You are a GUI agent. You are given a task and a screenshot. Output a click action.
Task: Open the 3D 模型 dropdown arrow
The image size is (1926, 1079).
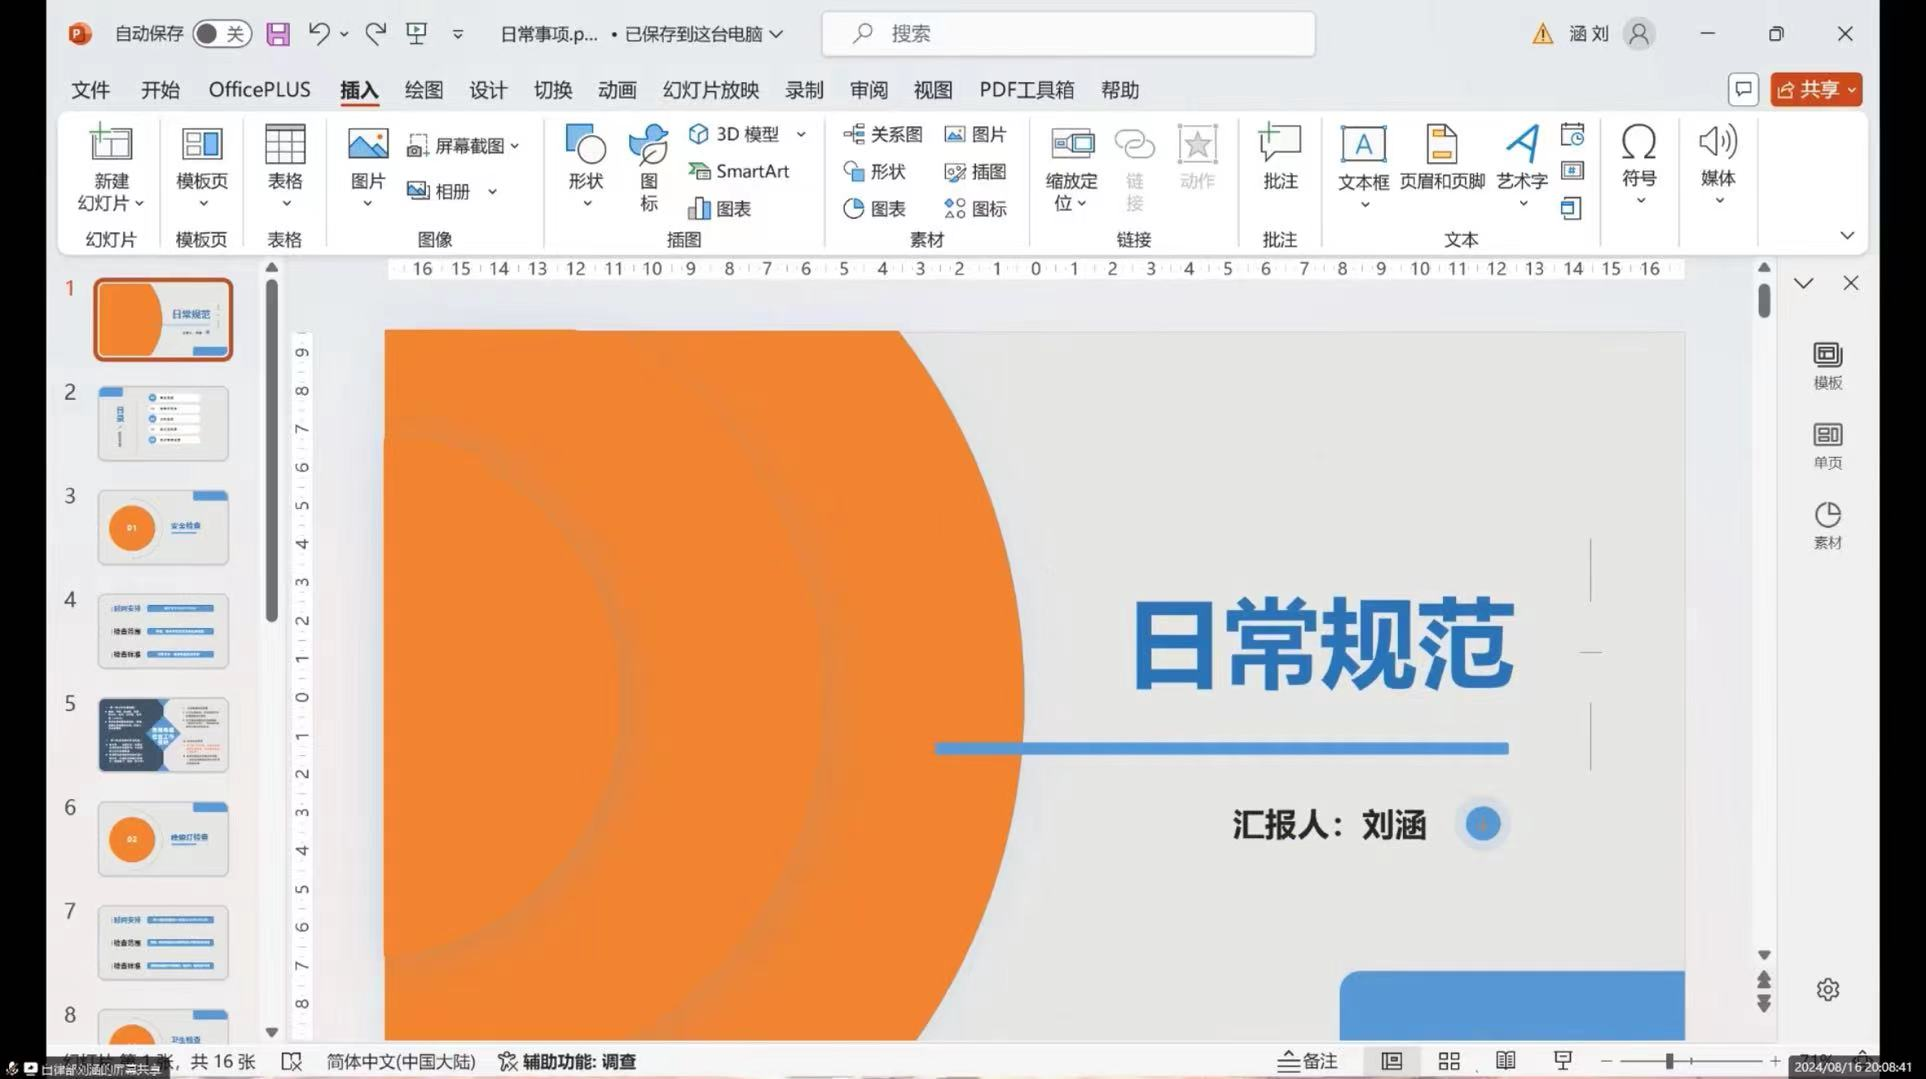[801, 134]
